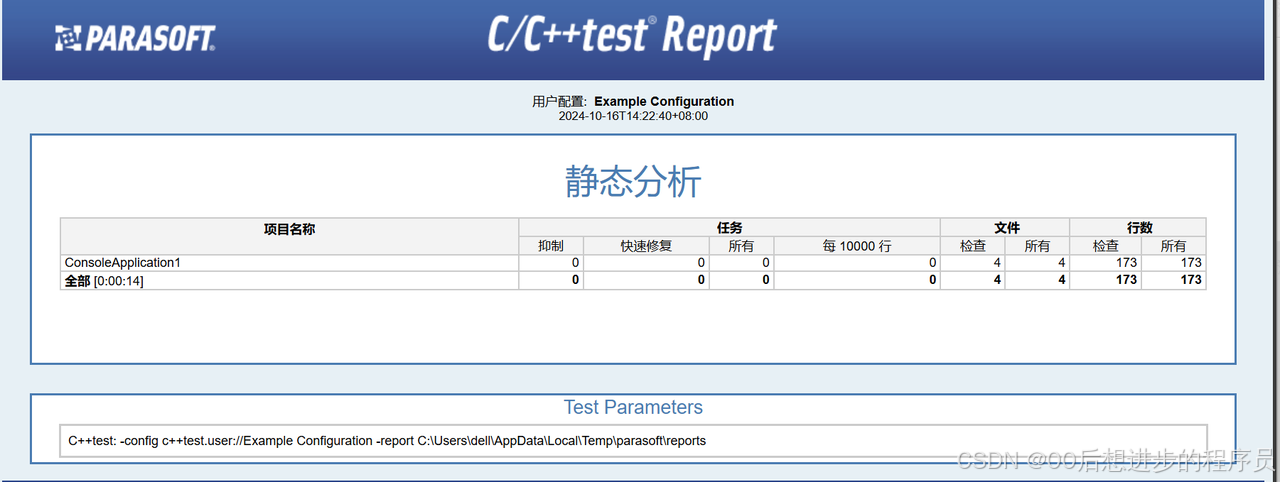Click the 全部 row's 文件 检查 value 4
Screen dimensions: 1280x482
click(x=997, y=280)
